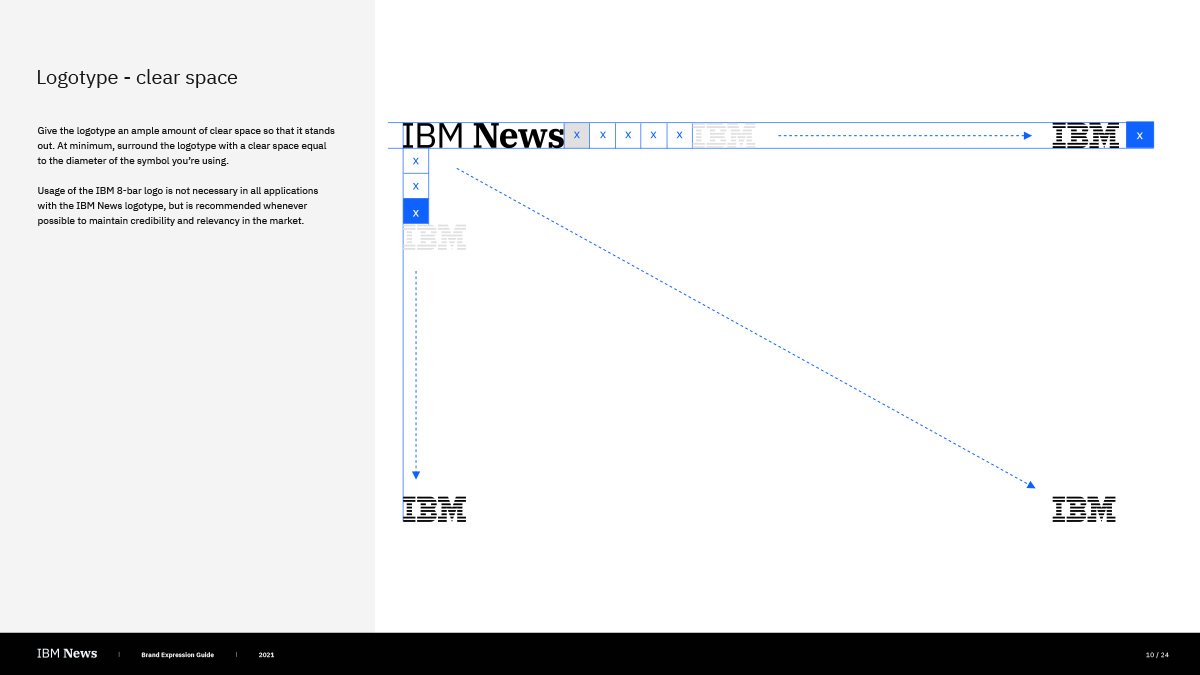Select the blue x box in the vertical column
This screenshot has width=1200, height=675.
pos(415,211)
